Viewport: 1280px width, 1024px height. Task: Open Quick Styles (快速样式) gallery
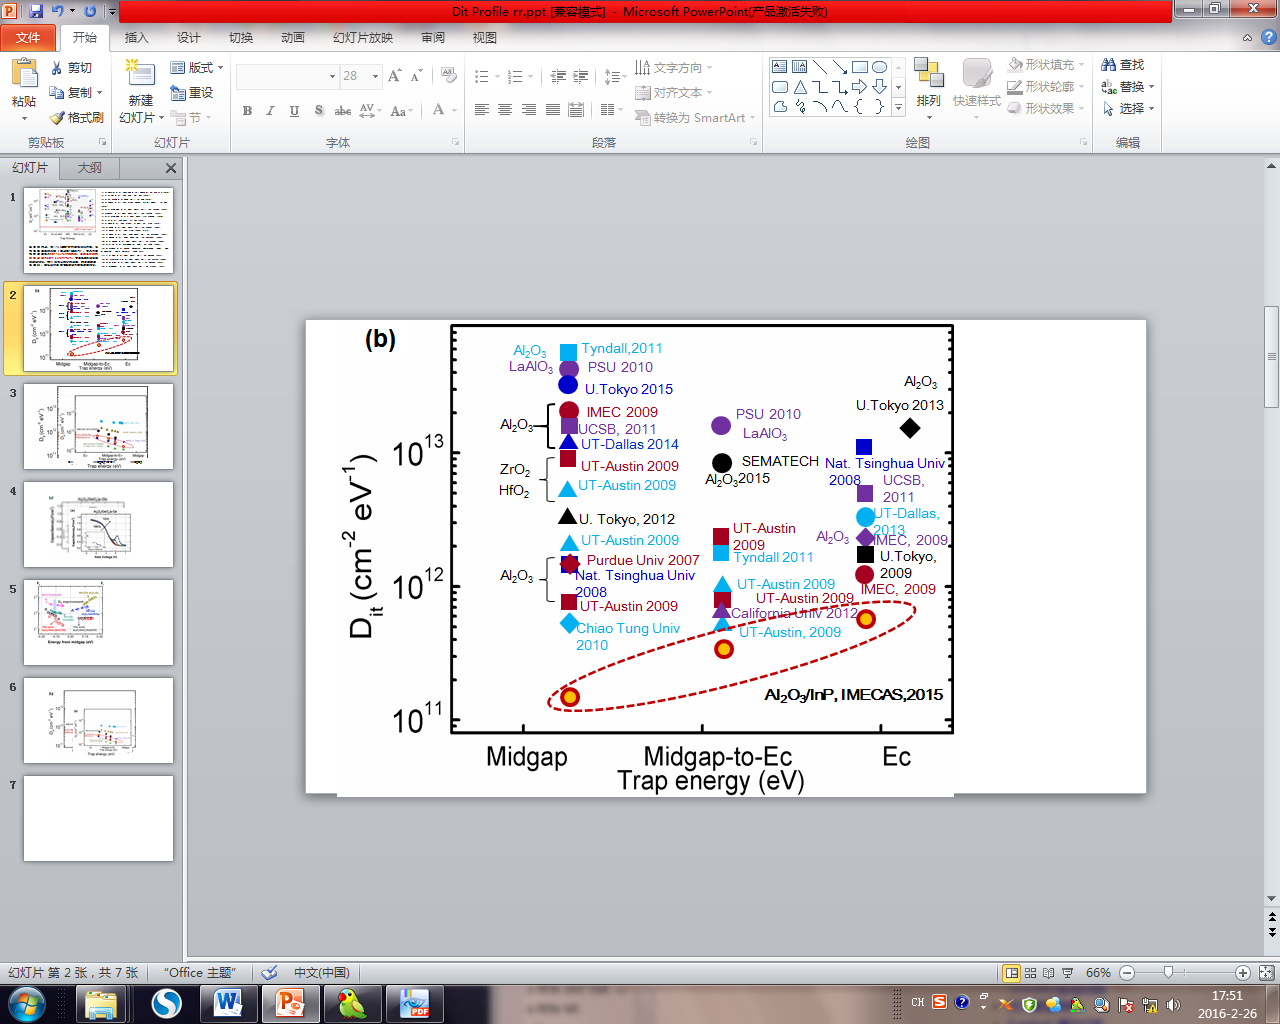point(976,76)
